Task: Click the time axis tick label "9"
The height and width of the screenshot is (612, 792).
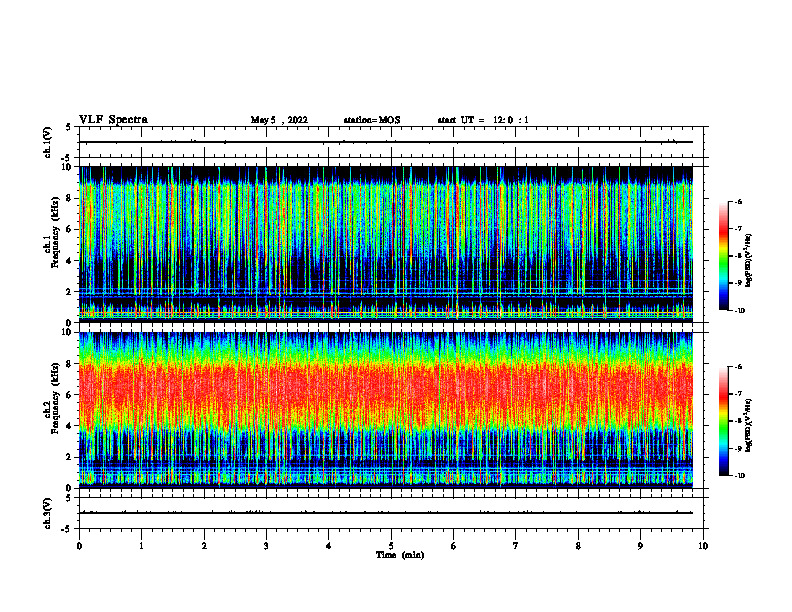Action: click(640, 546)
